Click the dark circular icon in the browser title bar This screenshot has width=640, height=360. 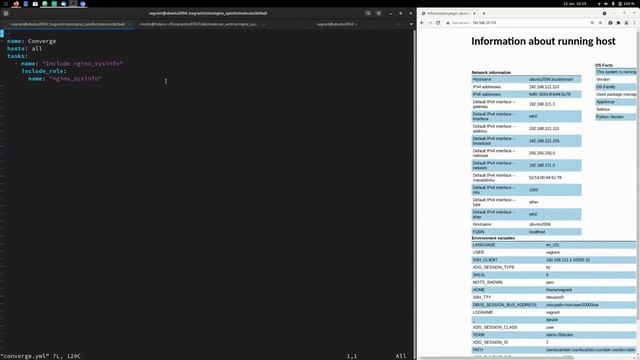tap(604, 13)
